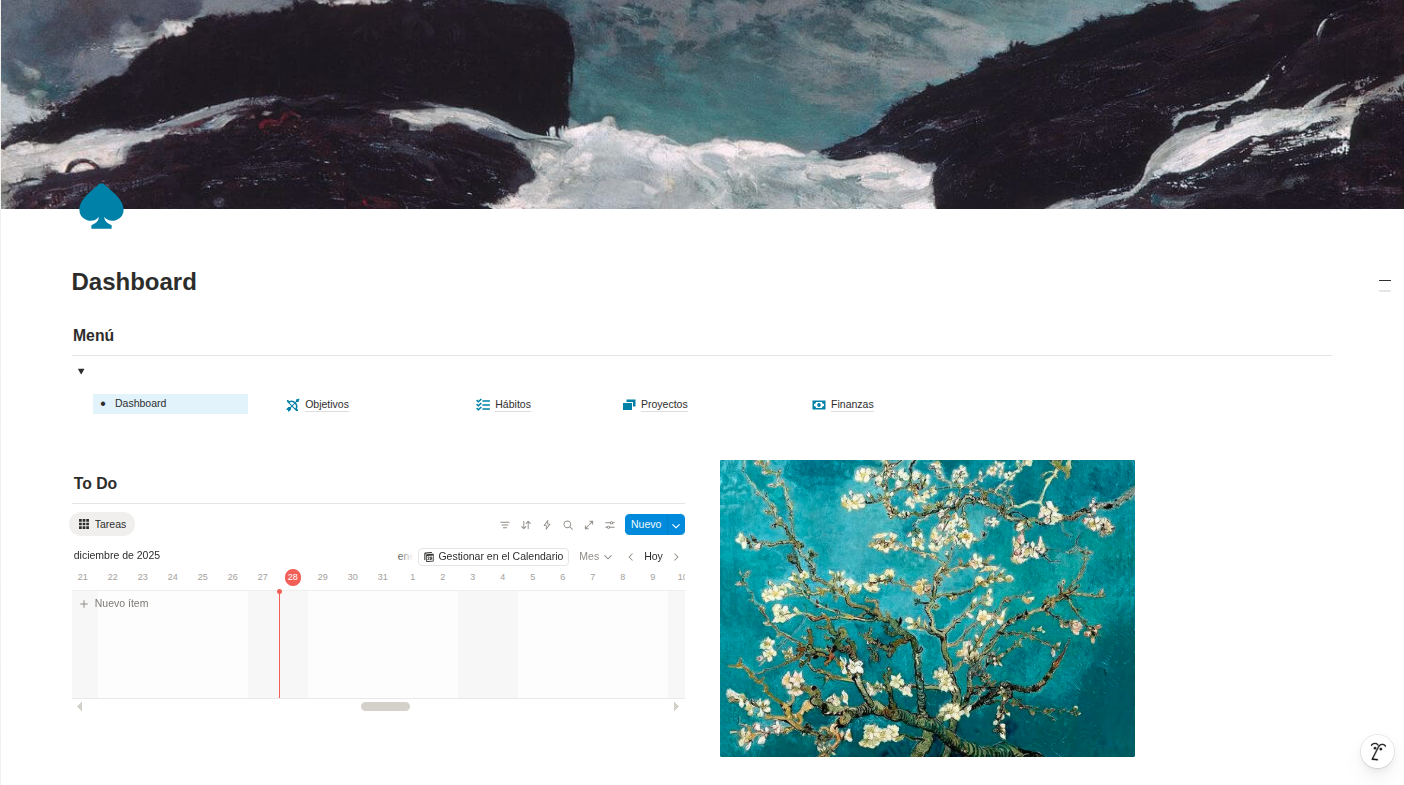Collapse the toggle arrow under Menú

click(81, 371)
